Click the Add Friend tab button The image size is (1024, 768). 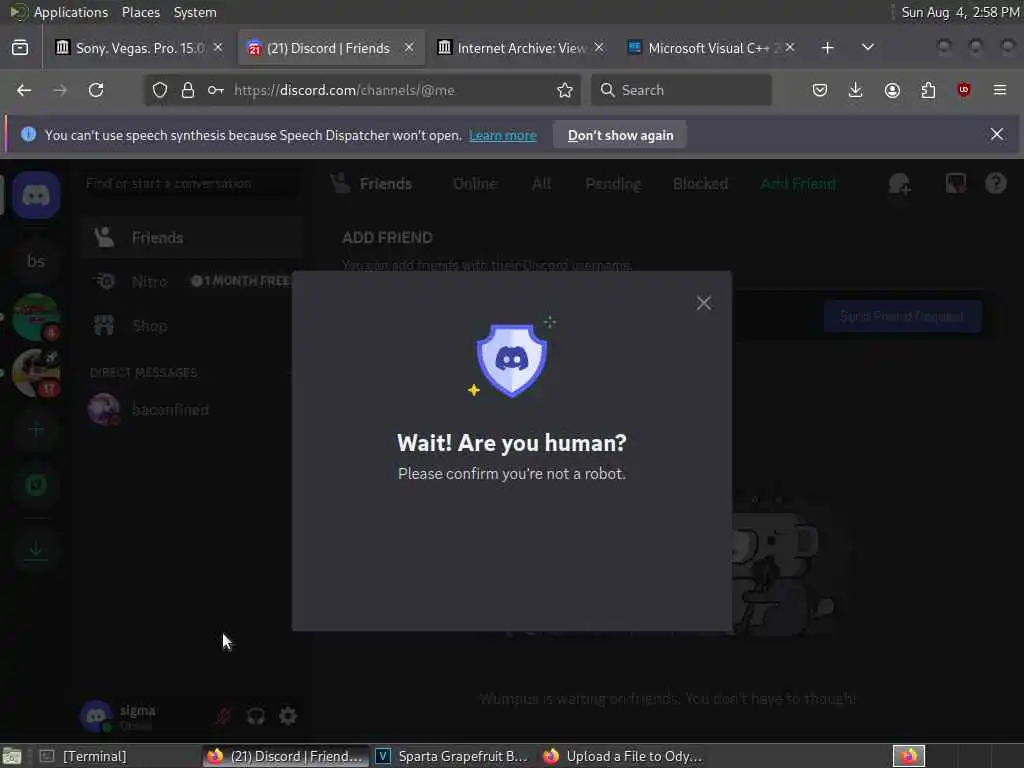798,184
